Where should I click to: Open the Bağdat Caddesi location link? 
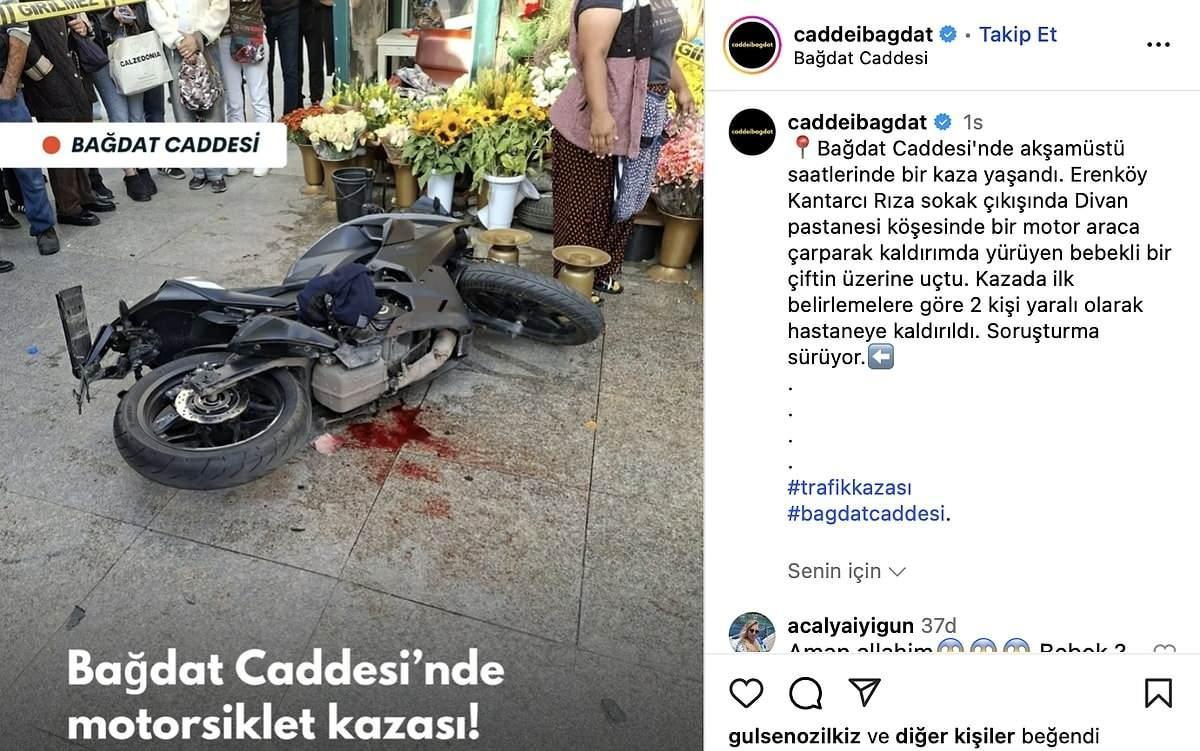[x=860, y=58]
